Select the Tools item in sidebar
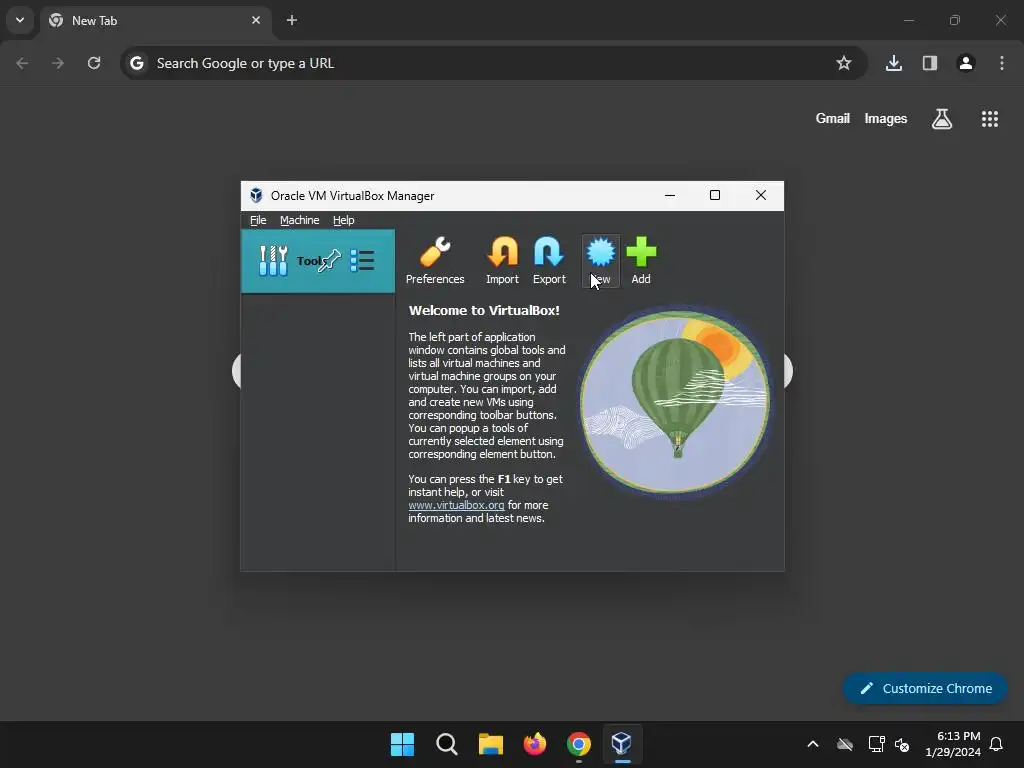 pyautogui.click(x=318, y=261)
